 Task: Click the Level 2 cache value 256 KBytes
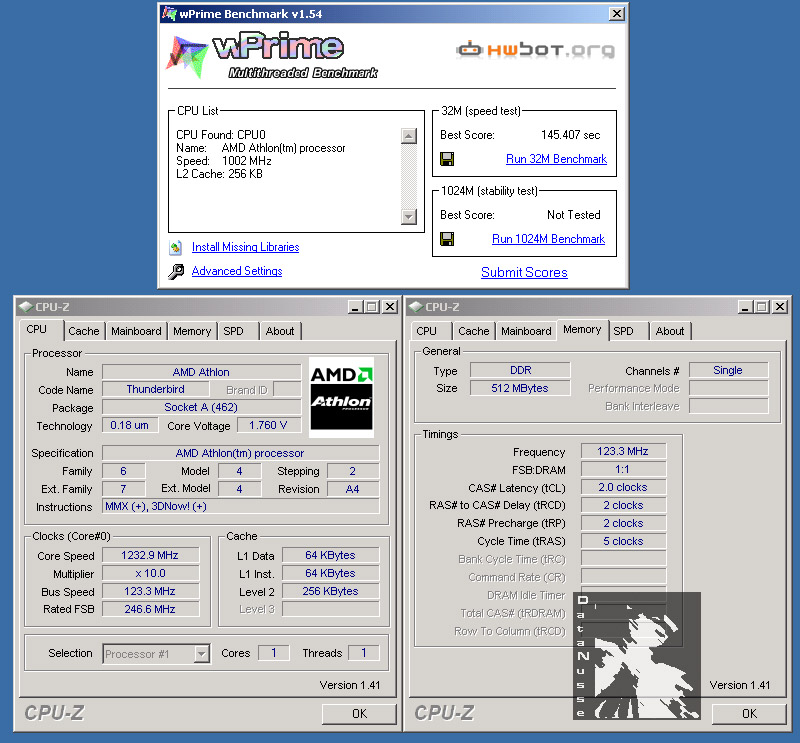(x=331, y=591)
